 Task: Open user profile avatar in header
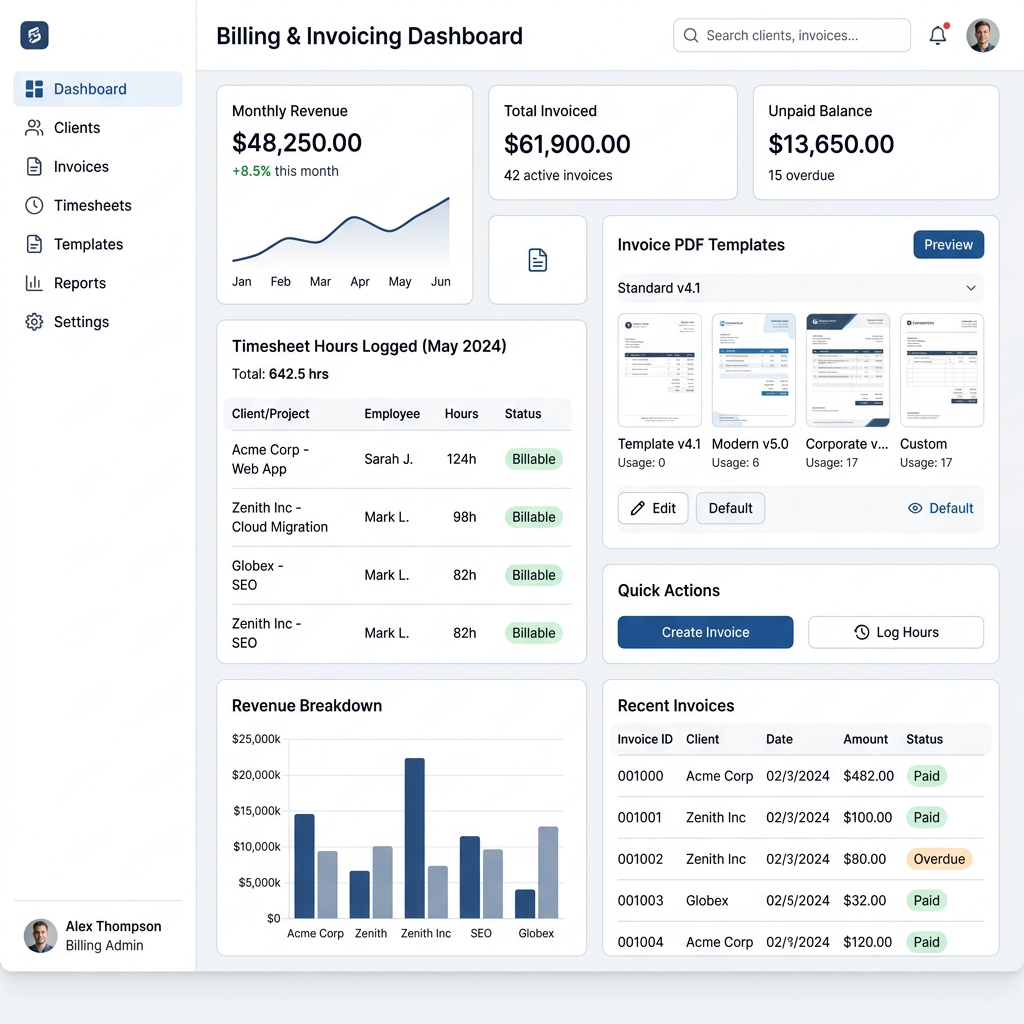(982, 36)
